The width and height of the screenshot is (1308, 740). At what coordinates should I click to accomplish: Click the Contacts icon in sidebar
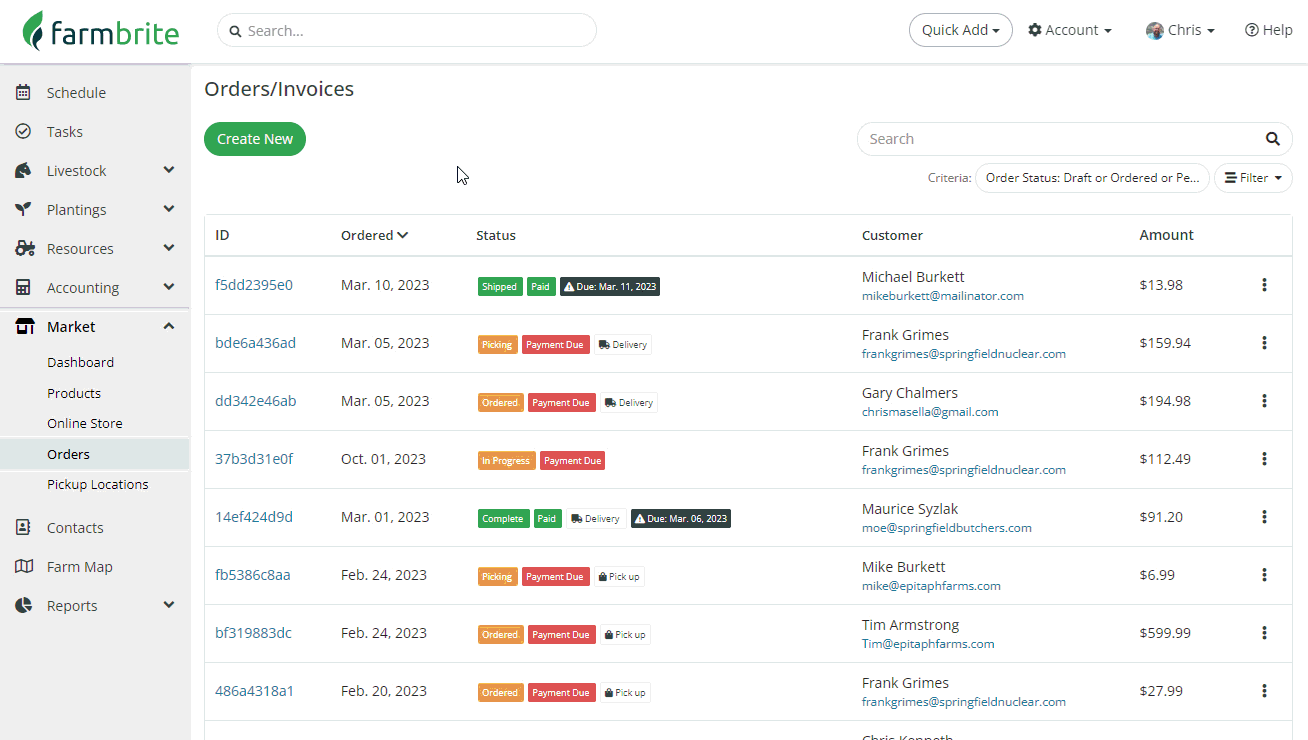(24, 528)
